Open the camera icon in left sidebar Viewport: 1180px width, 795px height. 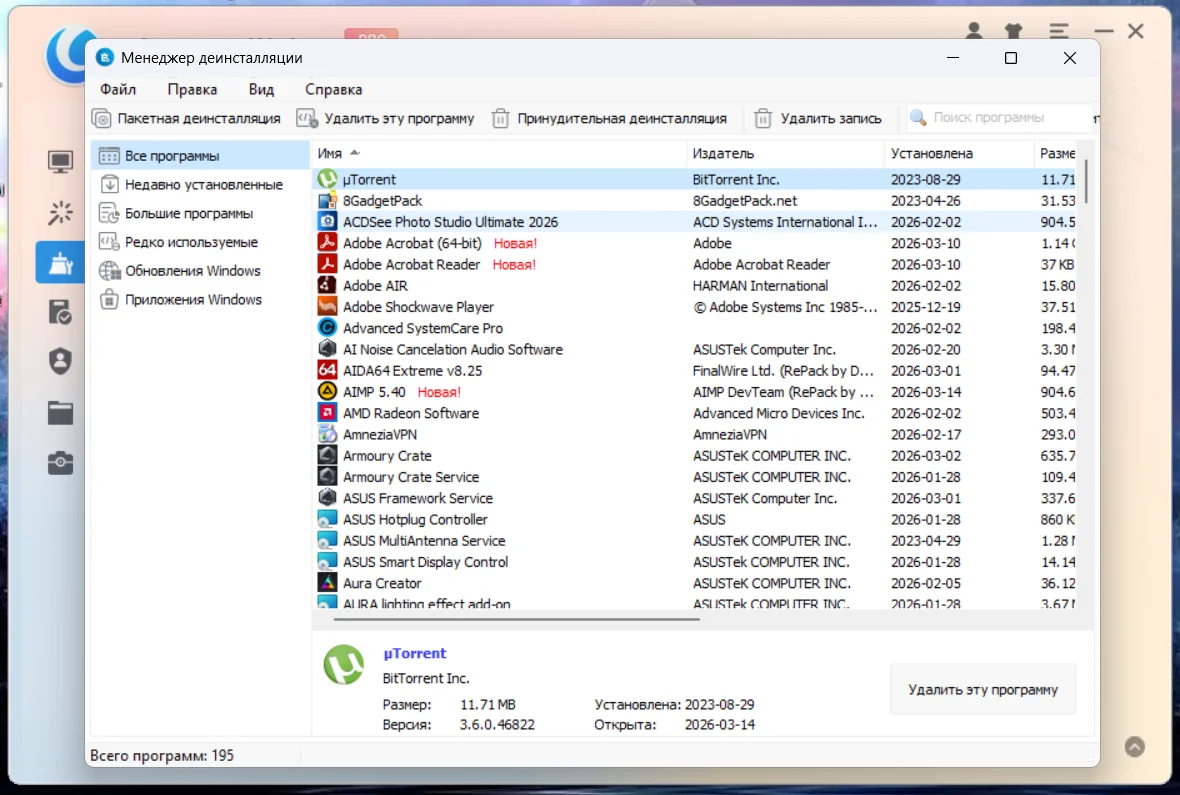(60, 462)
